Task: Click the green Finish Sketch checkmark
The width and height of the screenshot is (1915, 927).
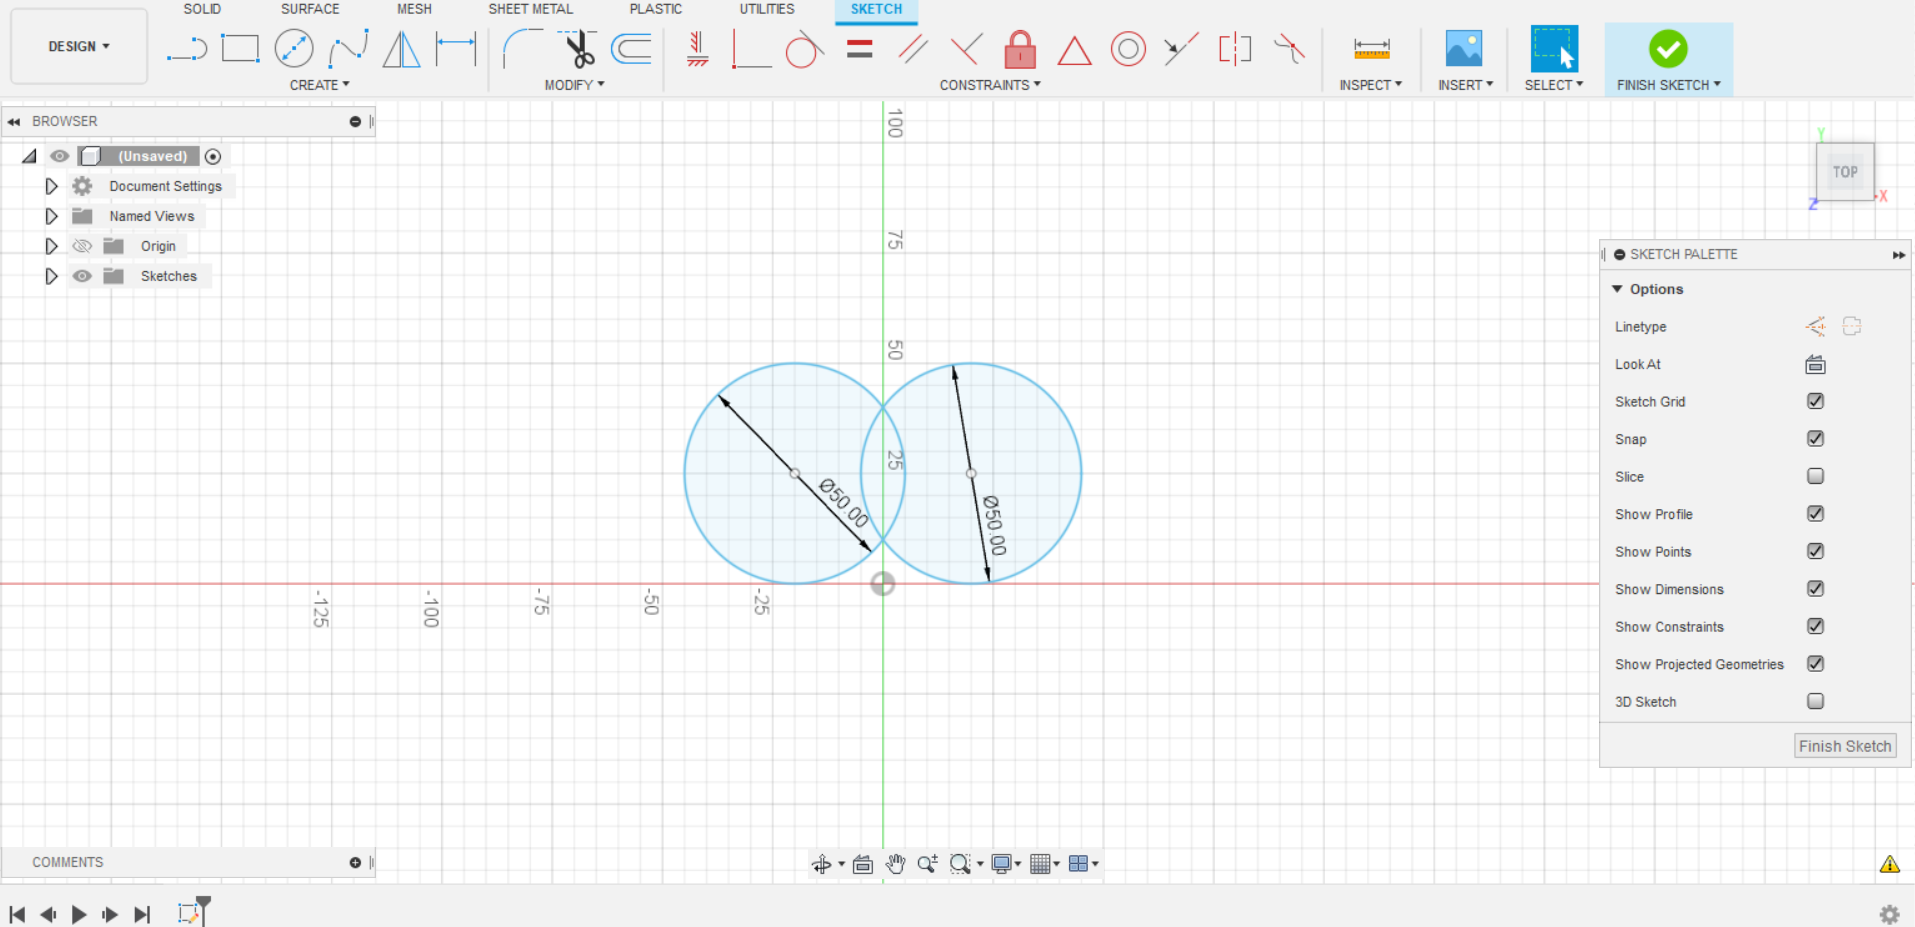Action: [1666, 47]
